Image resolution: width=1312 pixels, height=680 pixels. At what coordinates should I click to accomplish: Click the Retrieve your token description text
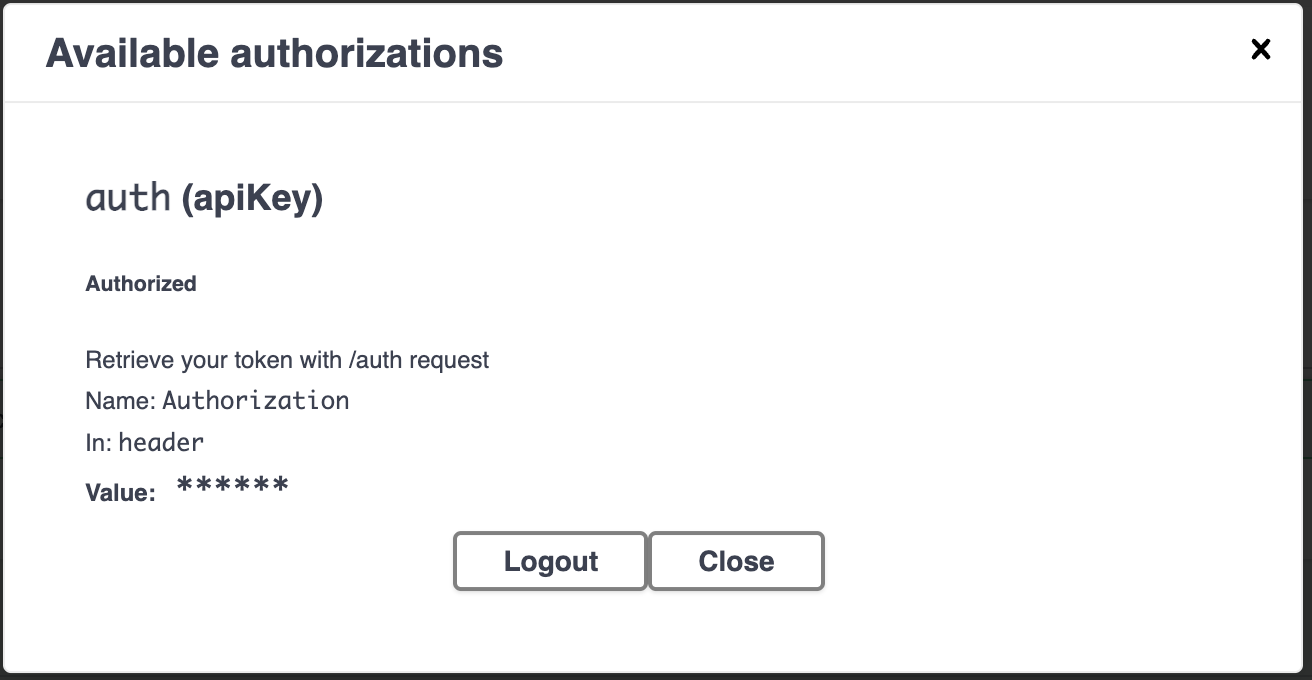[287, 360]
